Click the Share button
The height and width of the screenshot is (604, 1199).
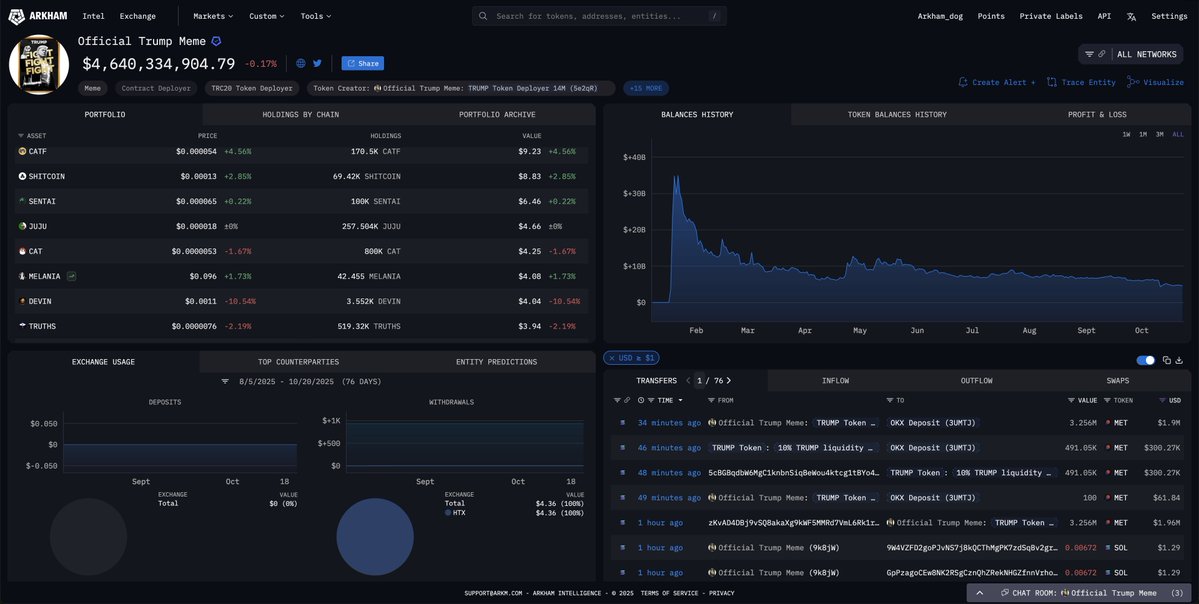tap(362, 63)
